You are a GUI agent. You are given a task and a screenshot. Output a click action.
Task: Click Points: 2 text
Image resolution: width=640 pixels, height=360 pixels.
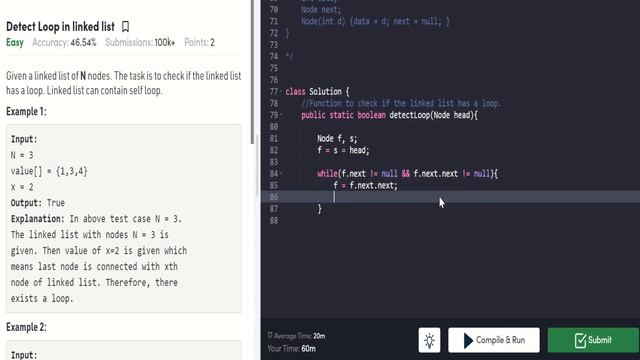(199, 42)
